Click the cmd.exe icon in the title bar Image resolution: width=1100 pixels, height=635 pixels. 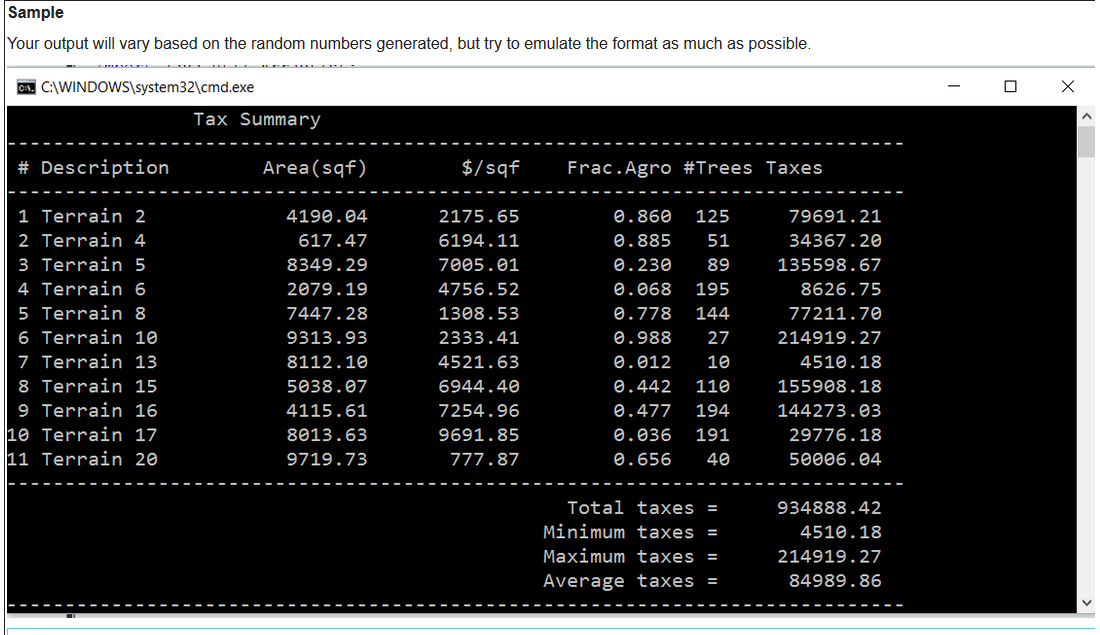tap(26, 87)
